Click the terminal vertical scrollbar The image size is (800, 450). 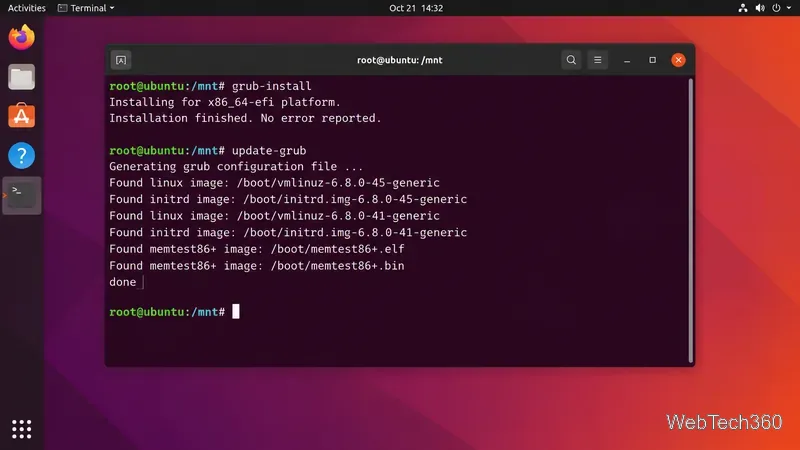pyautogui.click(x=691, y=220)
